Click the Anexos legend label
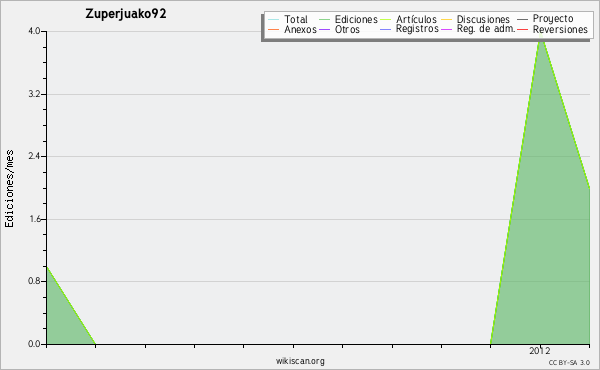The image size is (600, 370). click(300, 29)
